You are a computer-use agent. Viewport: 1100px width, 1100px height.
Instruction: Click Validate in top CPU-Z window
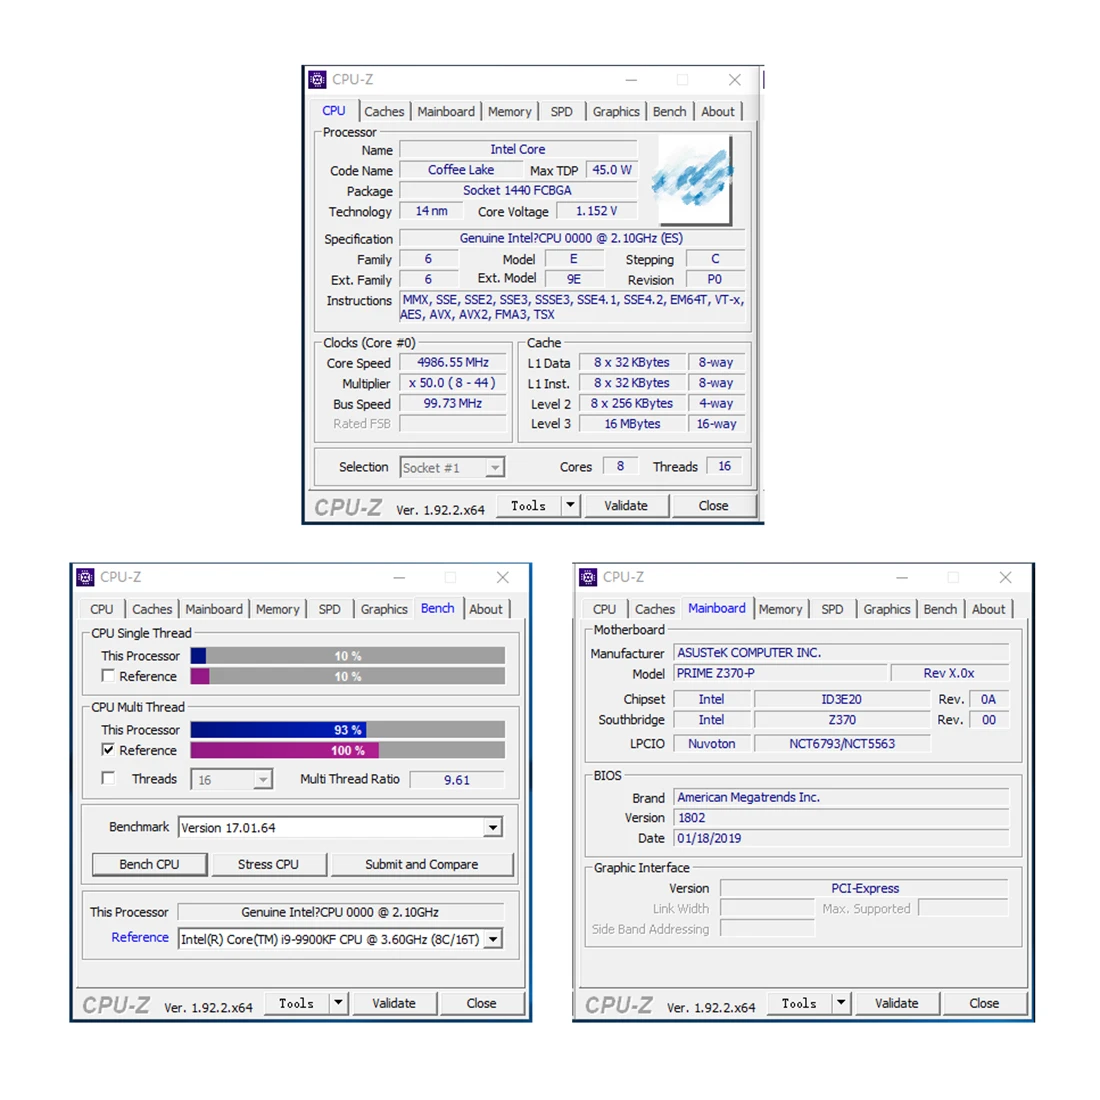[626, 505]
